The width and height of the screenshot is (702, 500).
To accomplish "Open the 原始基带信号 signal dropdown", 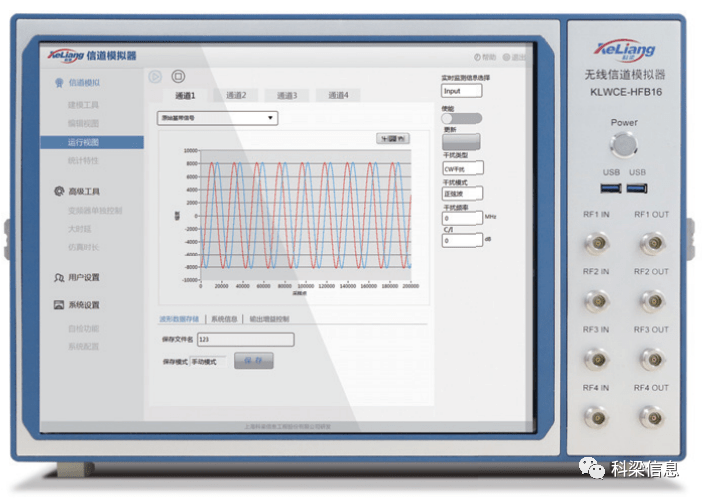I will pos(218,118).
